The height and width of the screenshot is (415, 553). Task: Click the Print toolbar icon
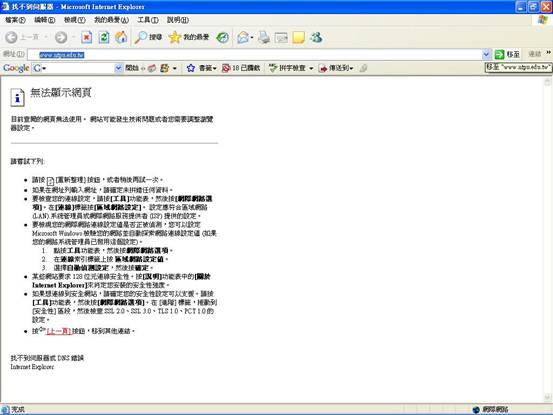tap(264, 37)
